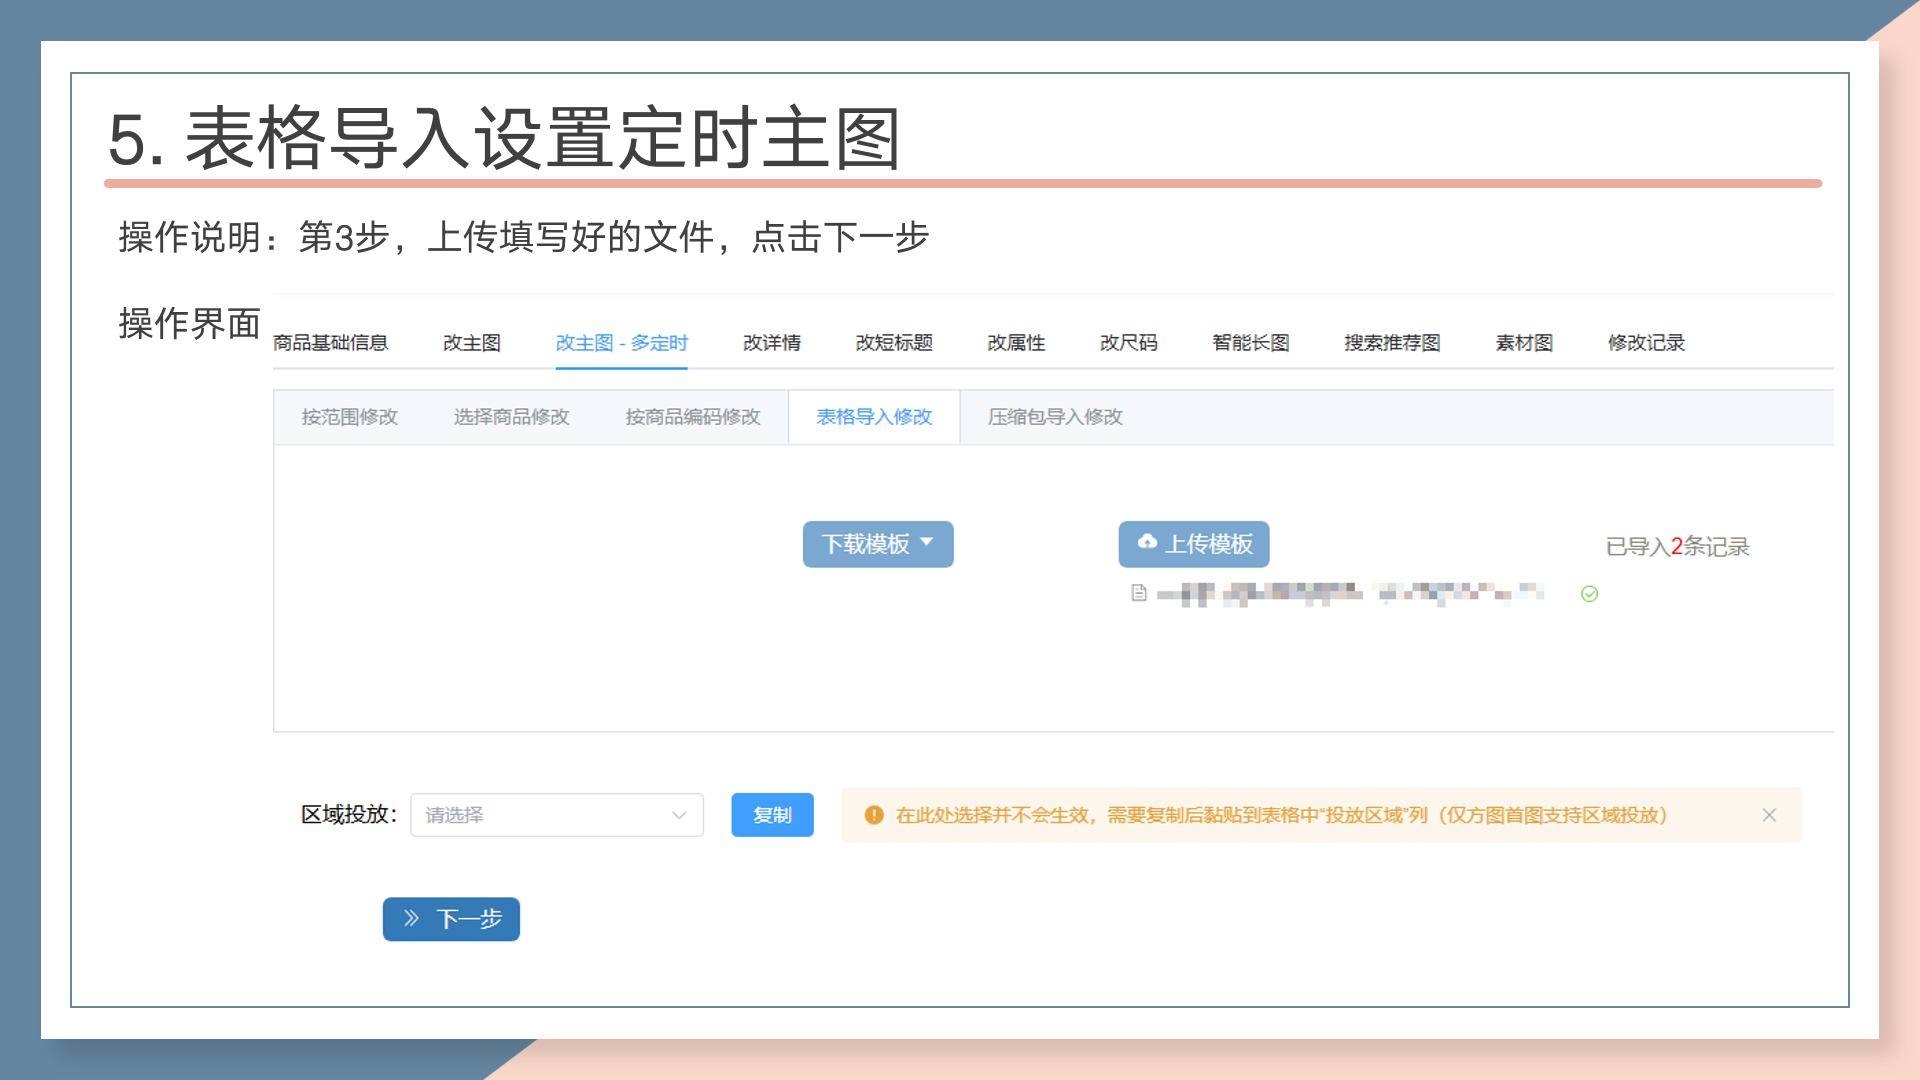Viewport: 1920px width, 1080px height.
Task: Click the uploaded file document icon
Action: click(x=1138, y=593)
